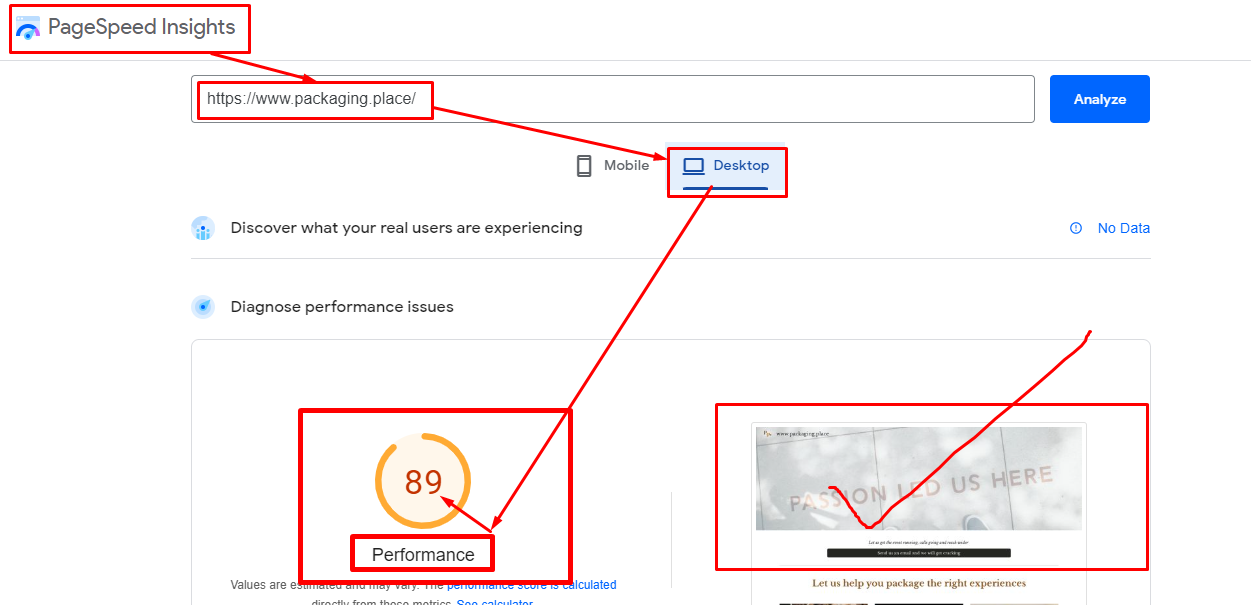Click the real users experience icon

[x=203, y=228]
